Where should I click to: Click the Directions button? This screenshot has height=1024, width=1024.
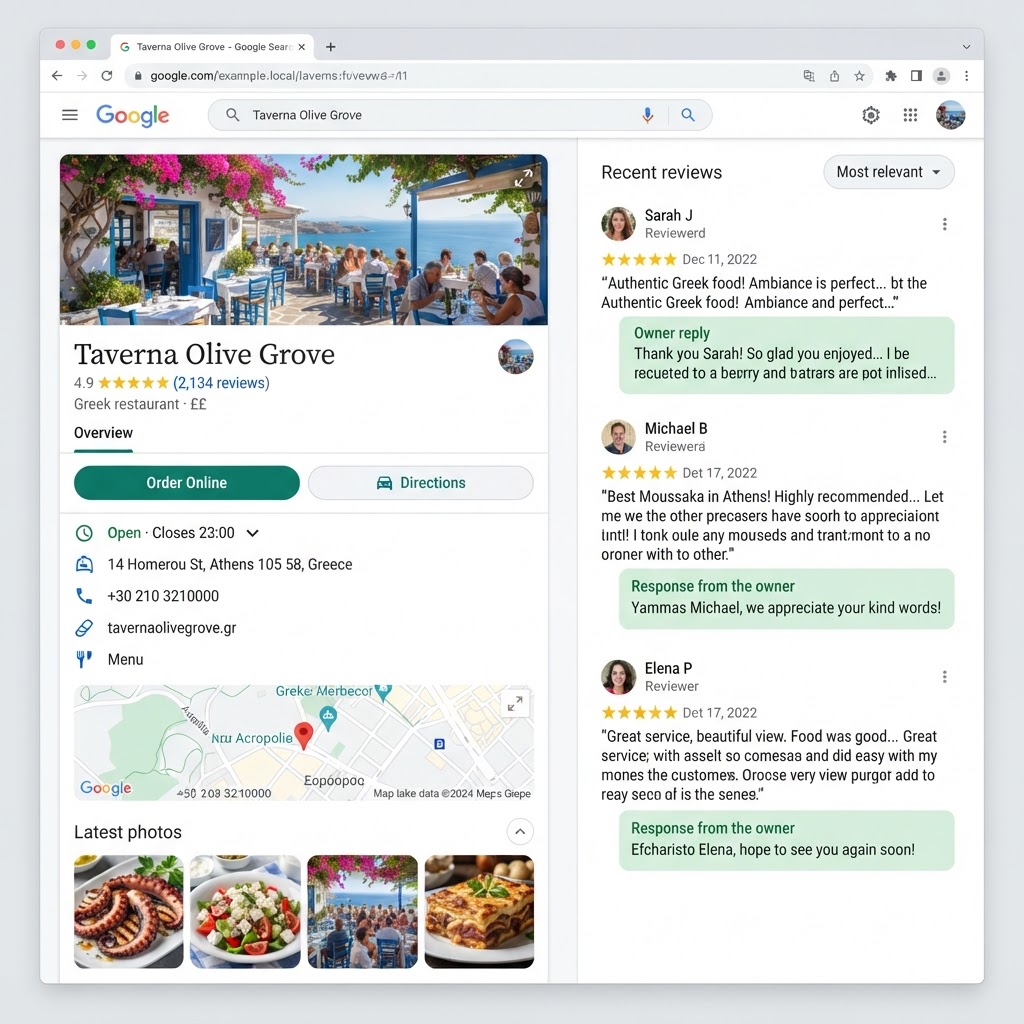coord(421,483)
